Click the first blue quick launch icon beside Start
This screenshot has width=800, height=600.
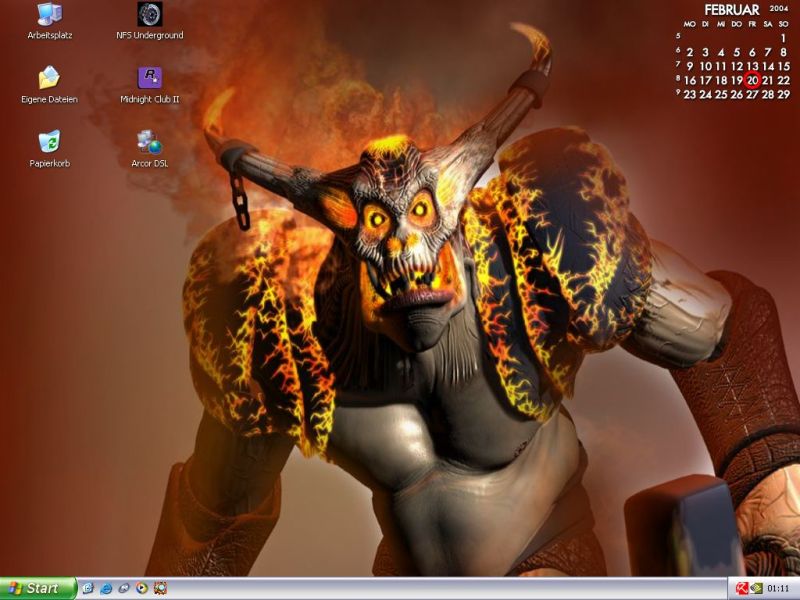pos(88,589)
